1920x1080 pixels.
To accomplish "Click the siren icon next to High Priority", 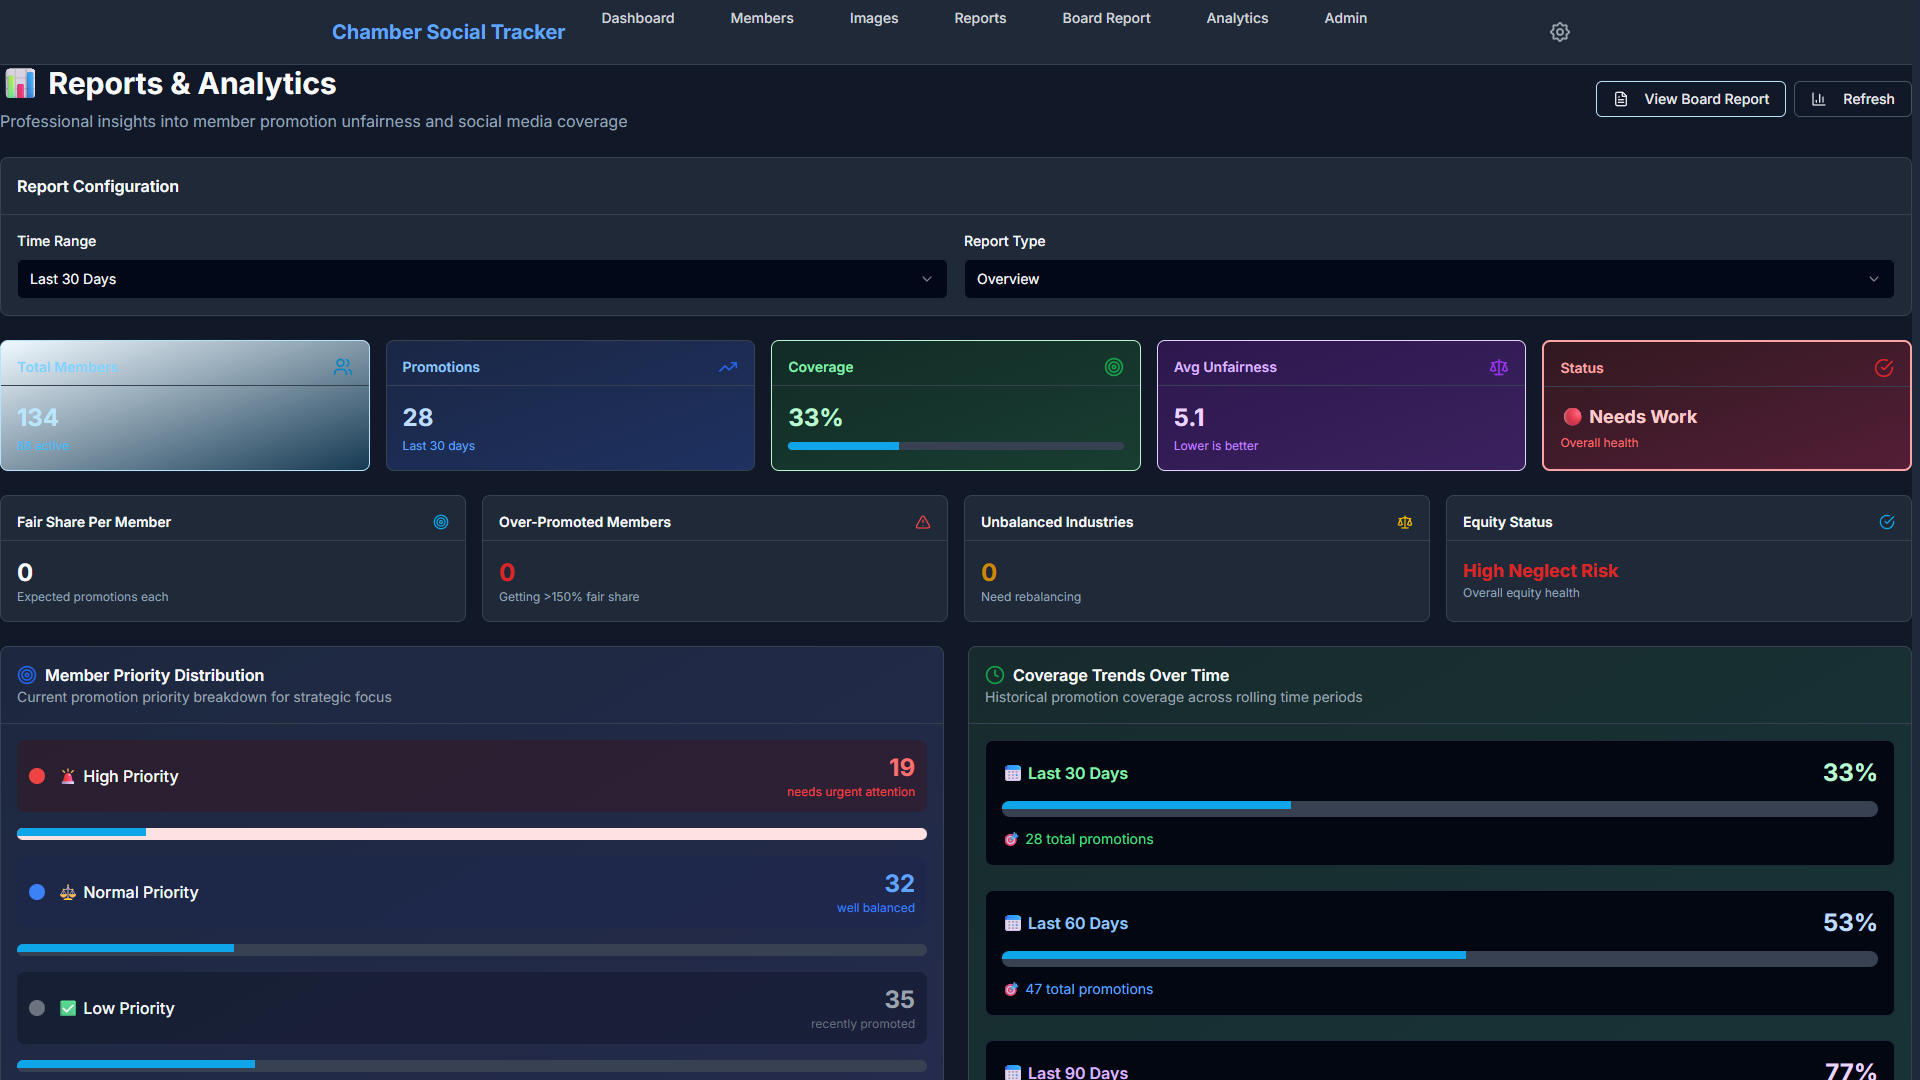I will [68, 776].
